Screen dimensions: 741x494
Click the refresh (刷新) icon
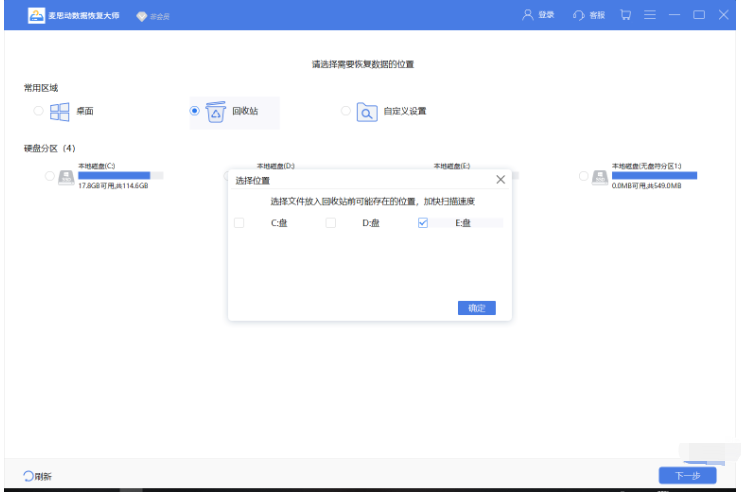28,476
